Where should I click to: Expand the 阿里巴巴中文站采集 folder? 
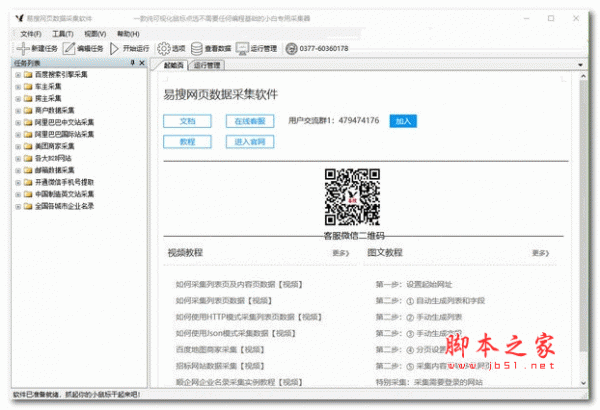click(18, 123)
